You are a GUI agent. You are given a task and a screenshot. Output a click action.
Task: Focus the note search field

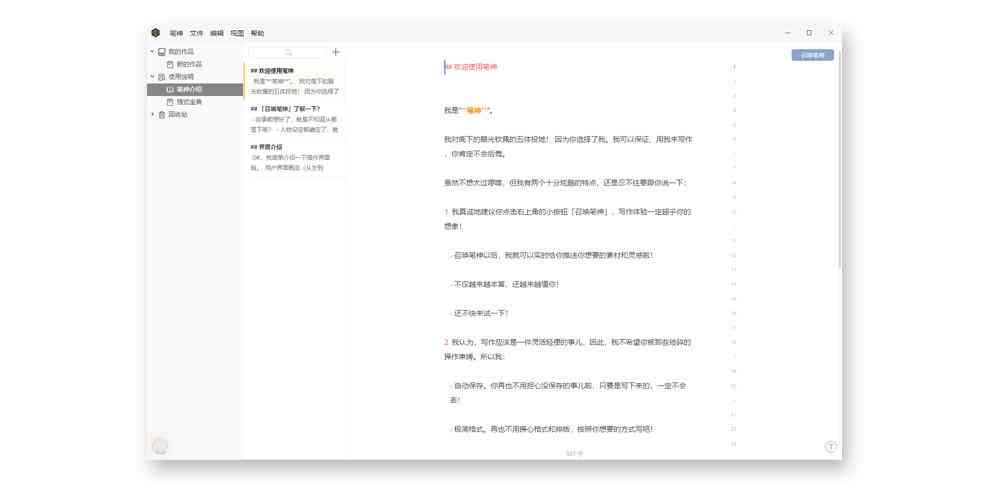tap(288, 52)
